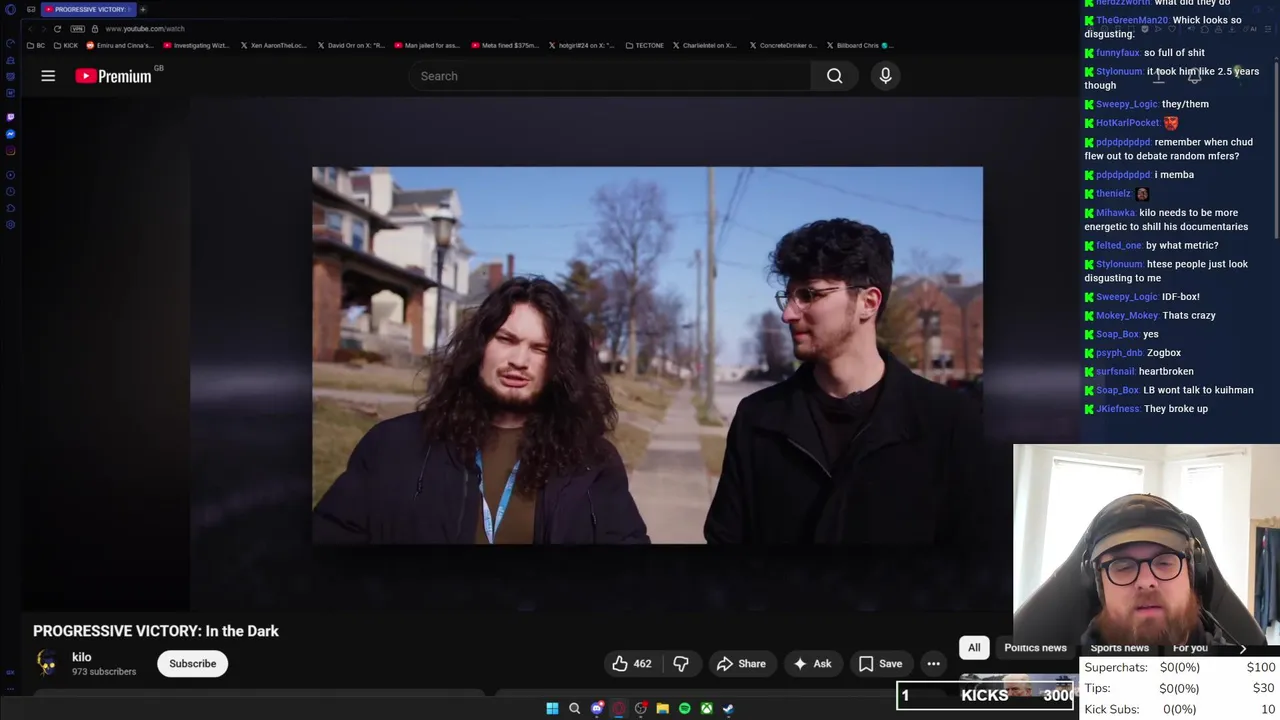Reload the page in browser
This screenshot has height=720, width=1280.
[x=57, y=29]
